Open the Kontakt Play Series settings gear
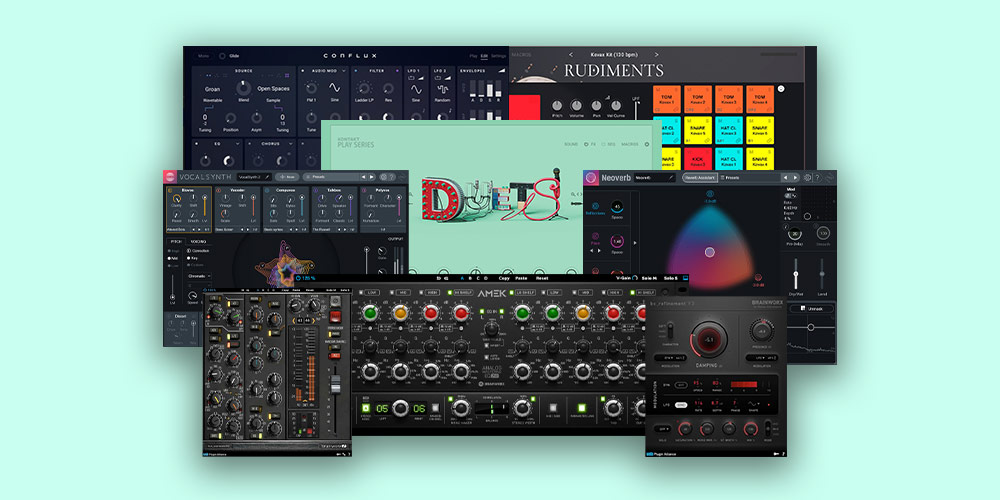Screen dimensions: 1000x500 pos(646,145)
